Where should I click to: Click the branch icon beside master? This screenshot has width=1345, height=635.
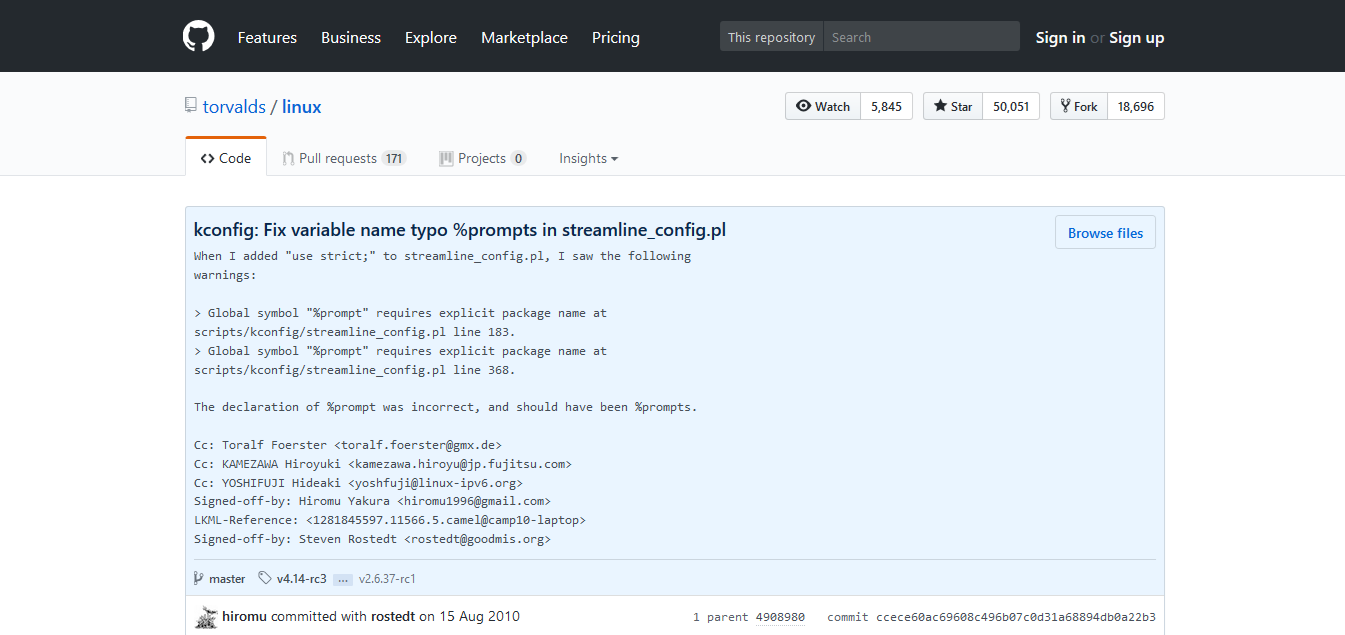(199, 578)
